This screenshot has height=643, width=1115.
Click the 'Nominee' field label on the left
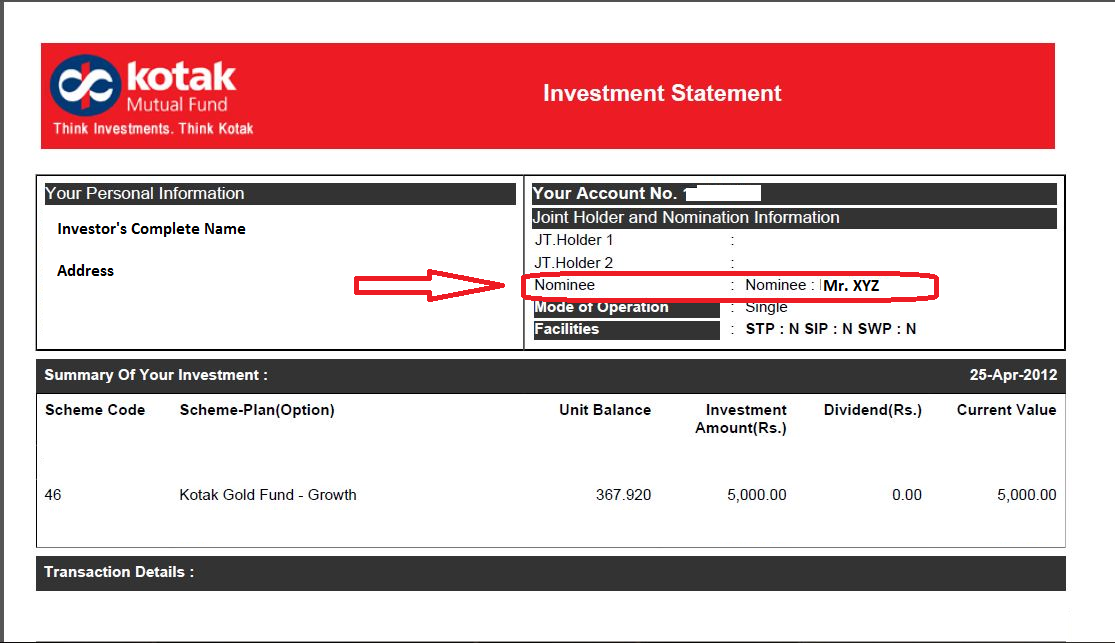point(565,285)
